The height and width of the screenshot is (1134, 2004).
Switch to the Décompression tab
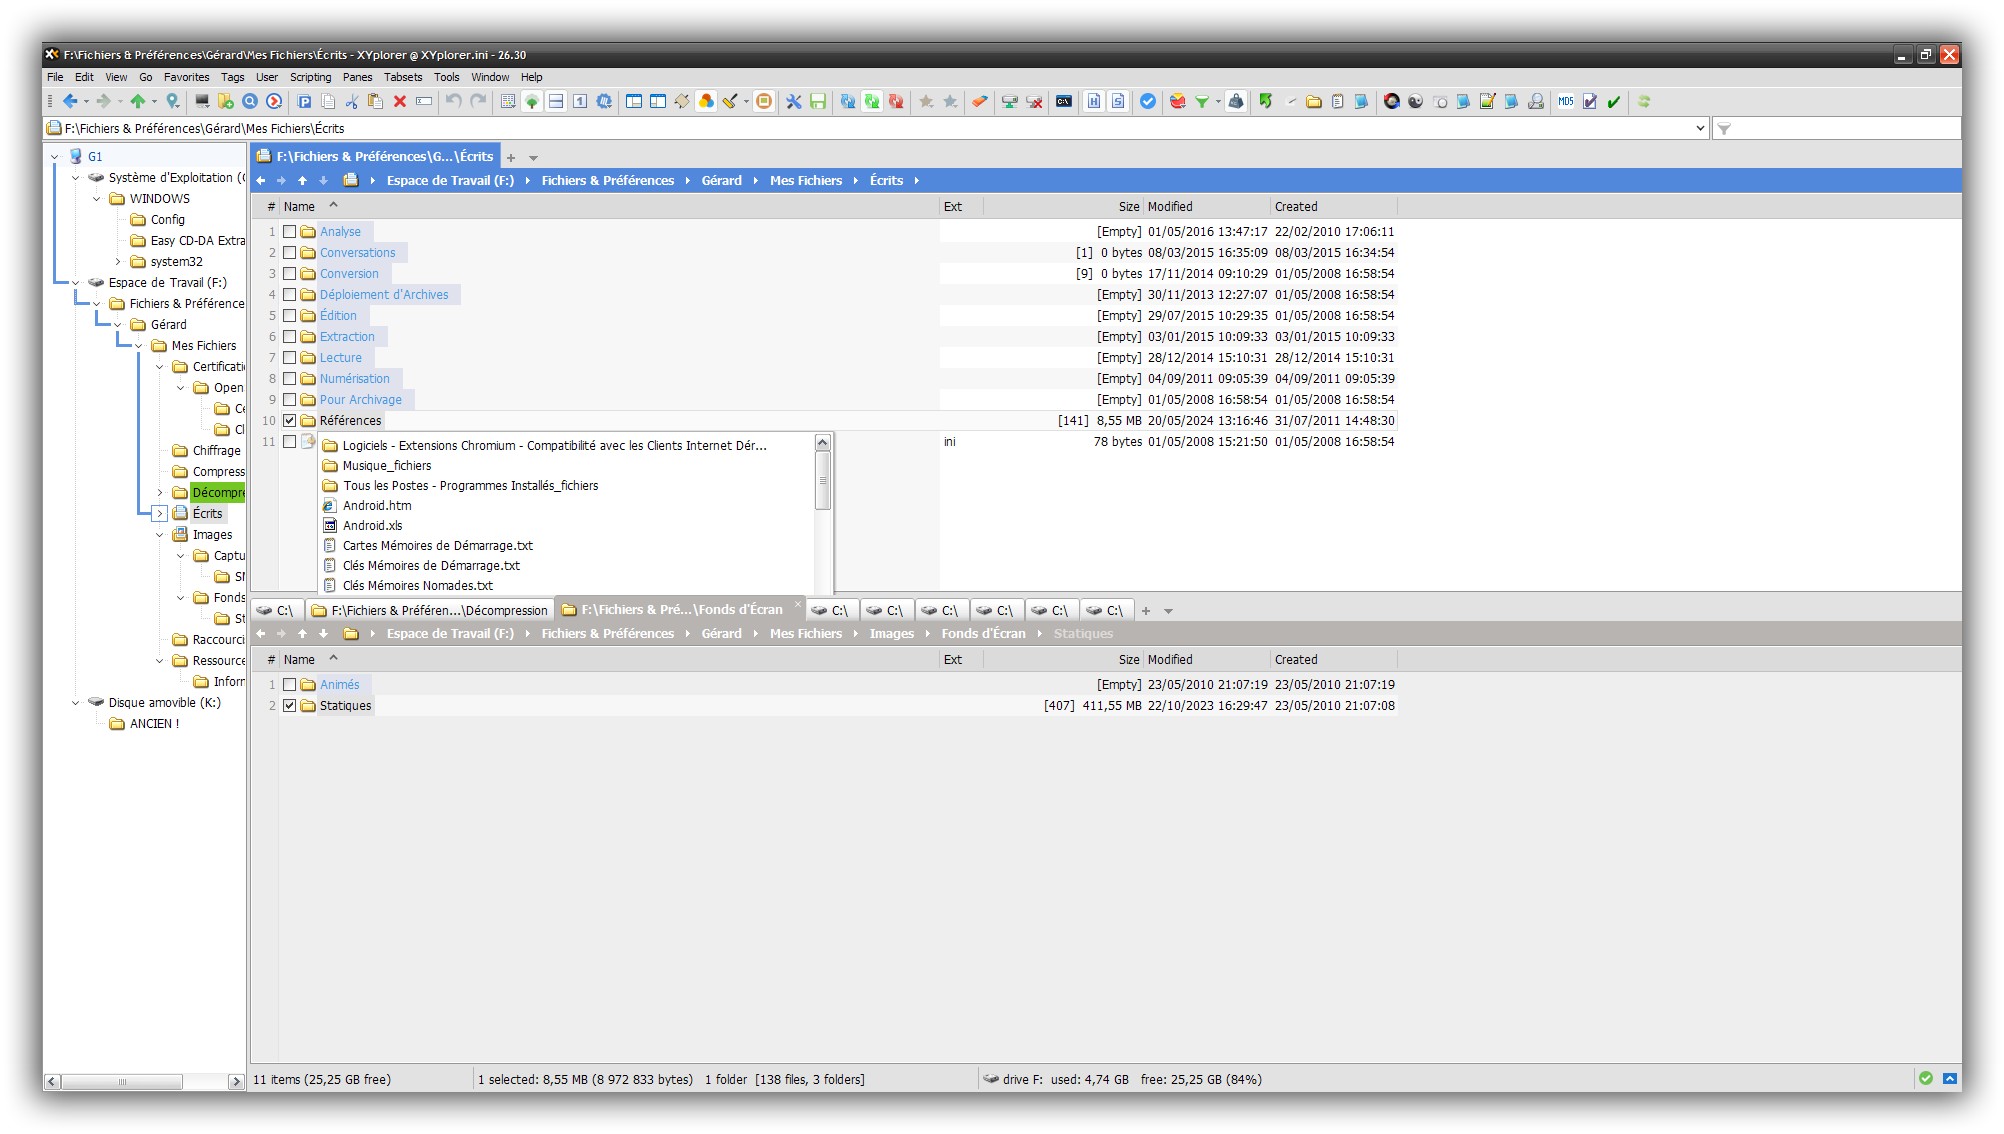click(x=432, y=611)
